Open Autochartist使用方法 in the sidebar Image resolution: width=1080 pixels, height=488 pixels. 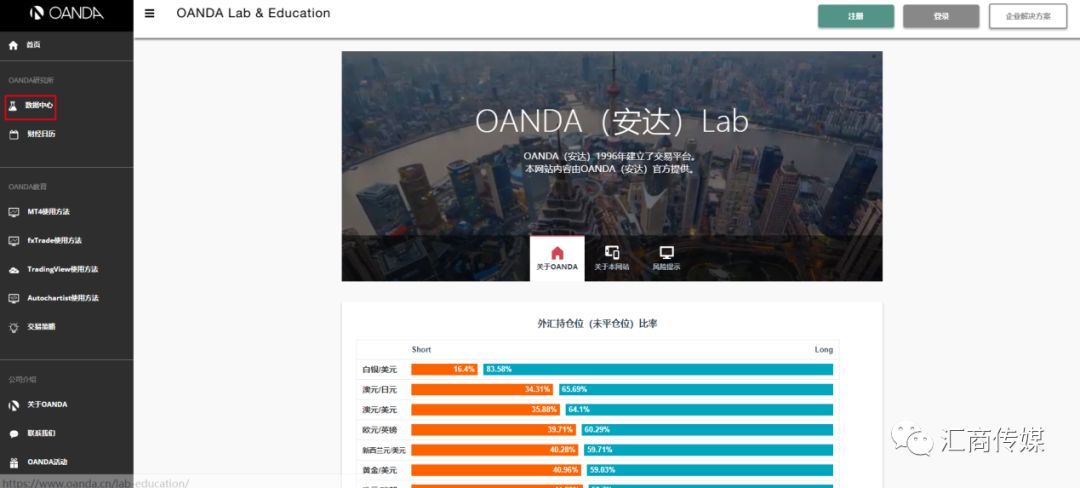pos(62,298)
